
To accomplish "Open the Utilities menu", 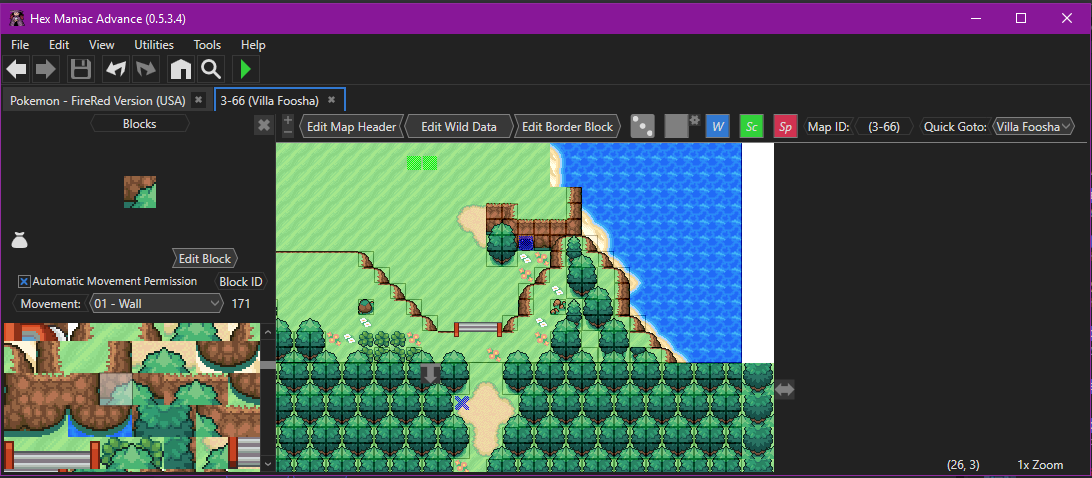I will pos(154,45).
